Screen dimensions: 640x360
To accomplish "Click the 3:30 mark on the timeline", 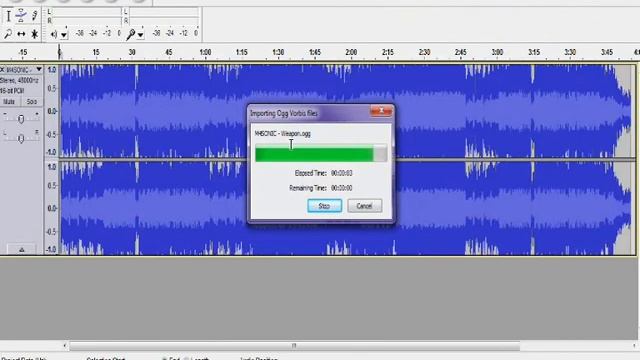I will coord(570,52).
